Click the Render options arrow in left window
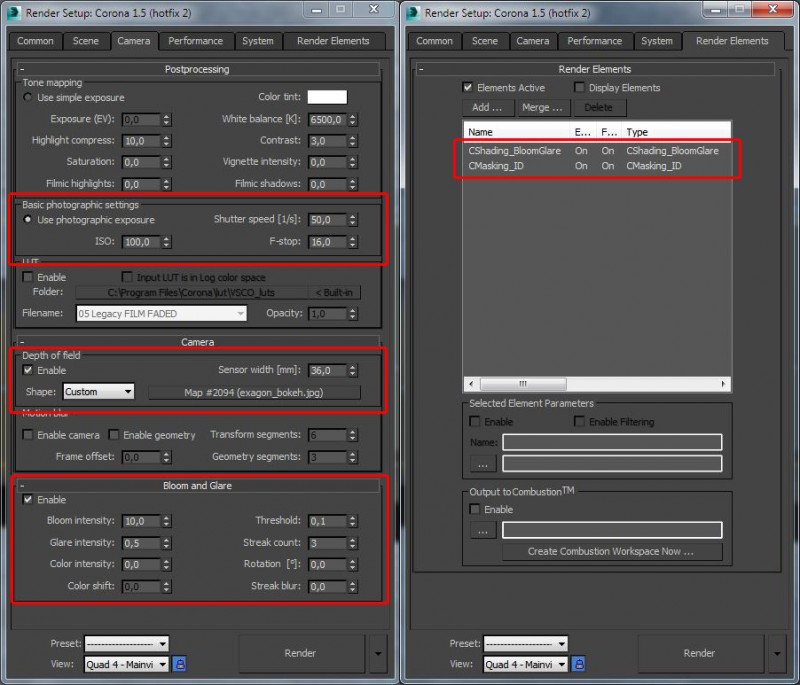The width and height of the screenshot is (800, 685). pos(378,653)
